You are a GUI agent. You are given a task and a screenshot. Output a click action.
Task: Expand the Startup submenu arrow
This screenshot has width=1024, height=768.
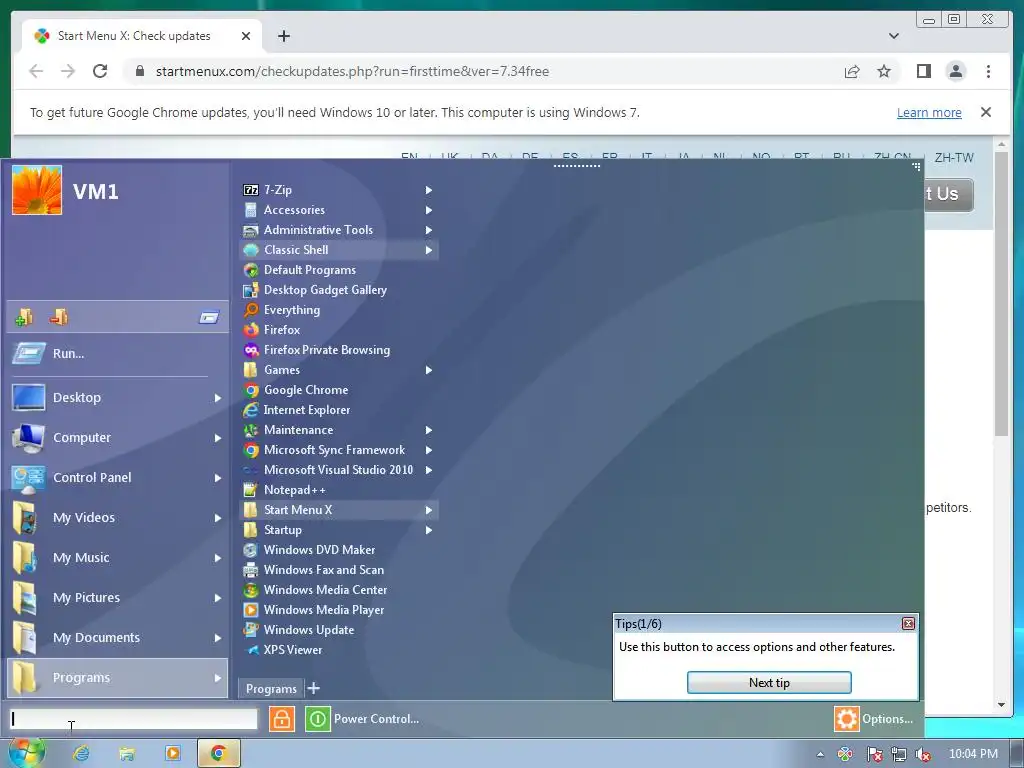pos(429,530)
